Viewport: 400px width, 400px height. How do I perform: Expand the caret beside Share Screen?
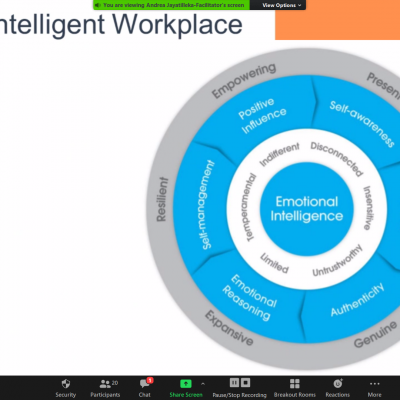pyautogui.click(x=203, y=384)
